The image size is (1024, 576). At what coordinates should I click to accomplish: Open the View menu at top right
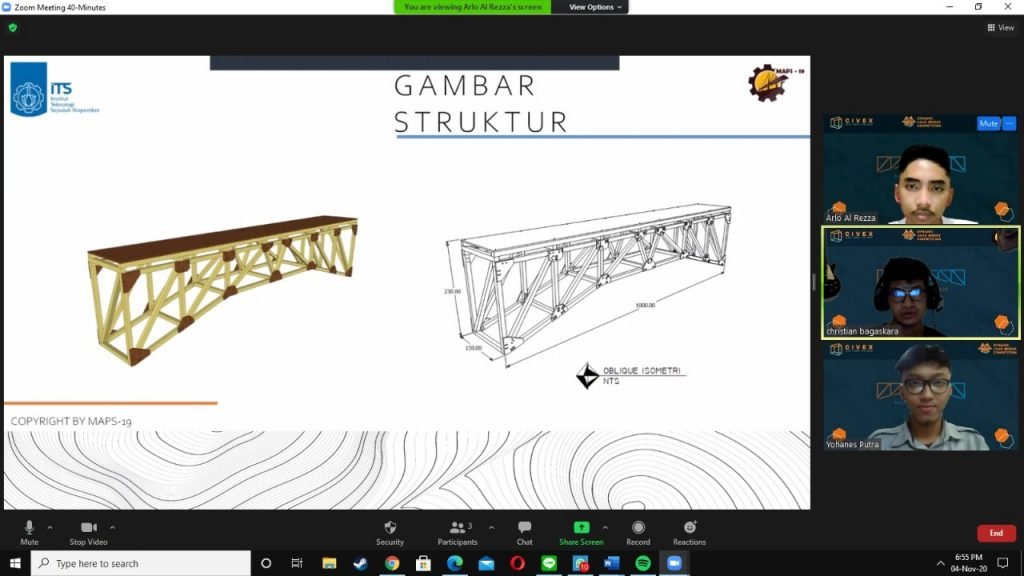(x=999, y=28)
